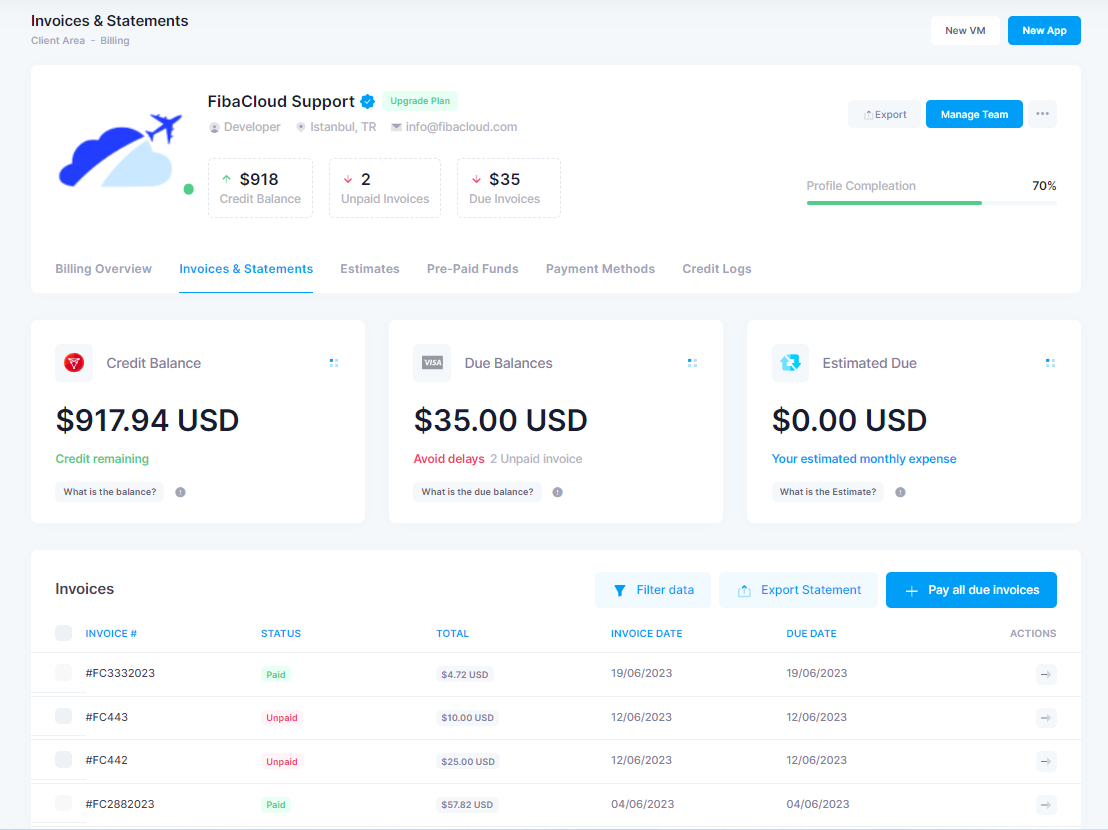This screenshot has width=1108, height=830.
Task: Click info icon beside 'What is the balance?'
Action: tap(181, 492)
